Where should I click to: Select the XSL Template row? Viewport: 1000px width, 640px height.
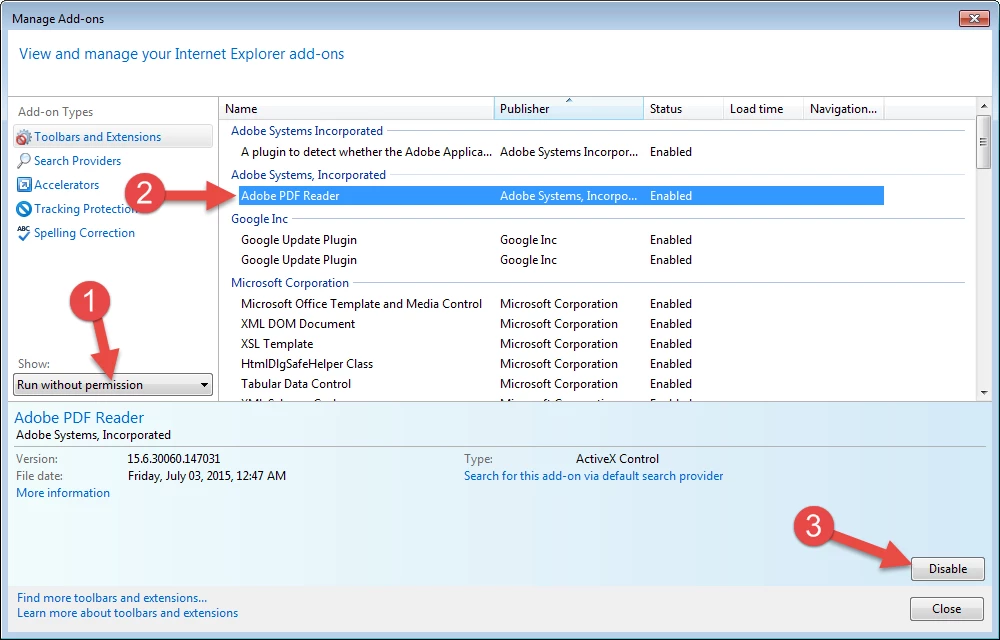point(561,344)
